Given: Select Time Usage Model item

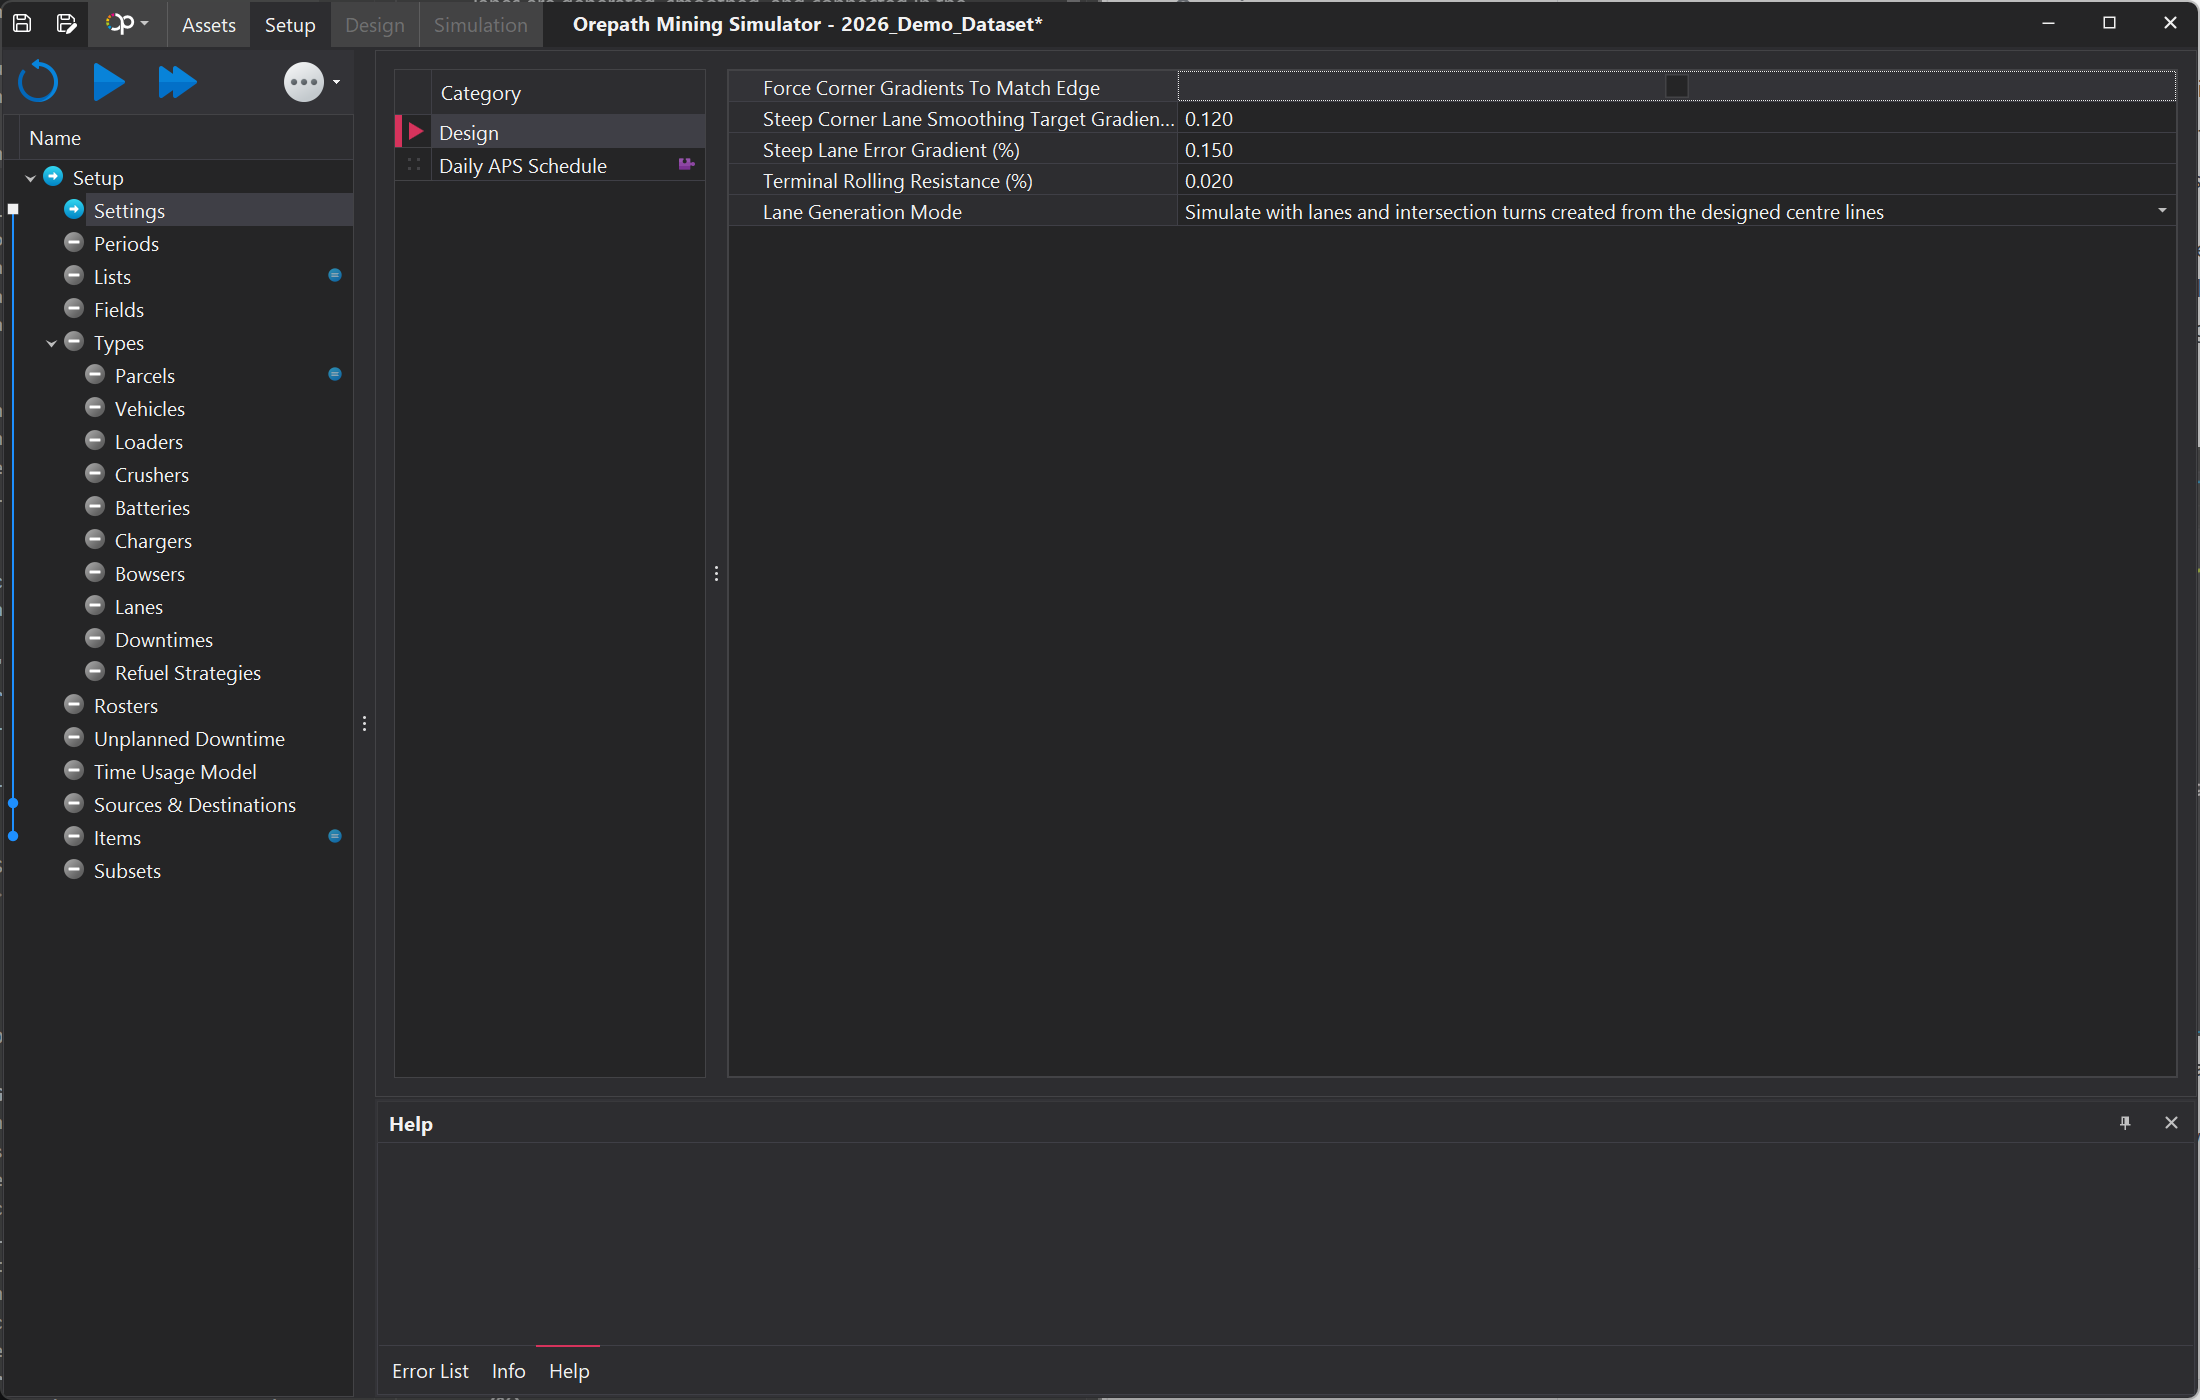Looking at the screenshot, I should tap(175, 772).
